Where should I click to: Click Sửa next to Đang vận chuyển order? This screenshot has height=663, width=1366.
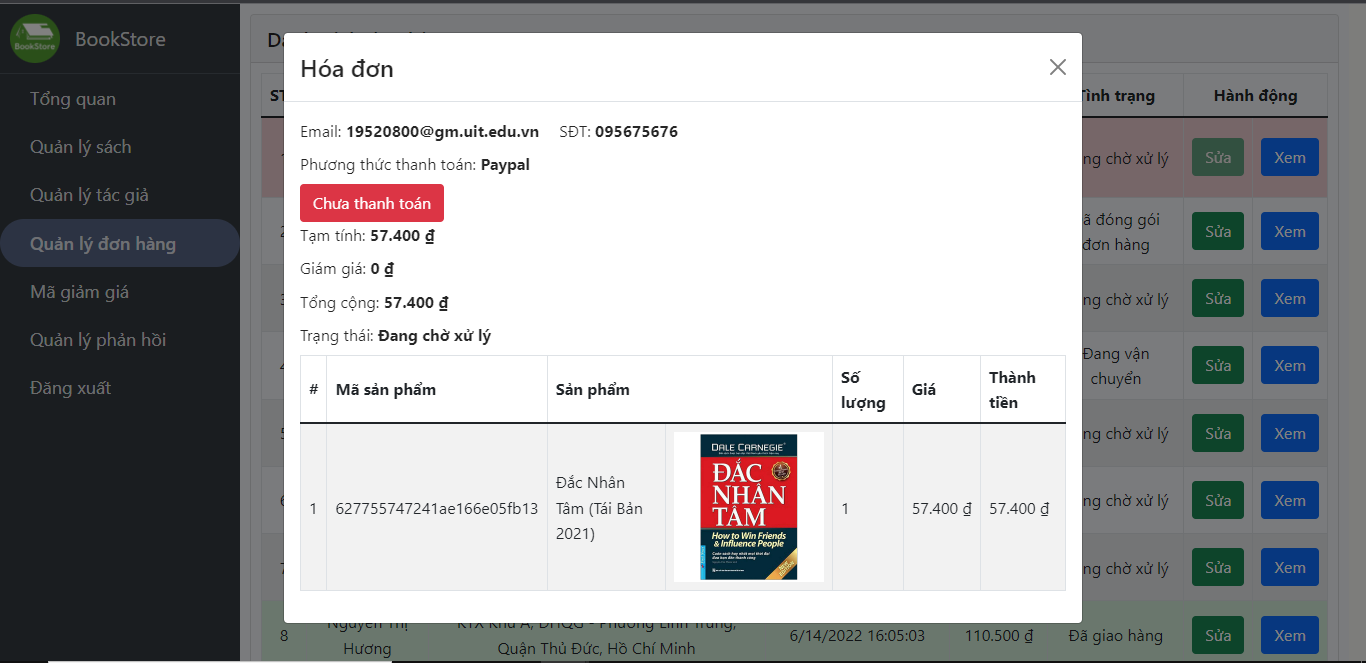(1217, 364)
